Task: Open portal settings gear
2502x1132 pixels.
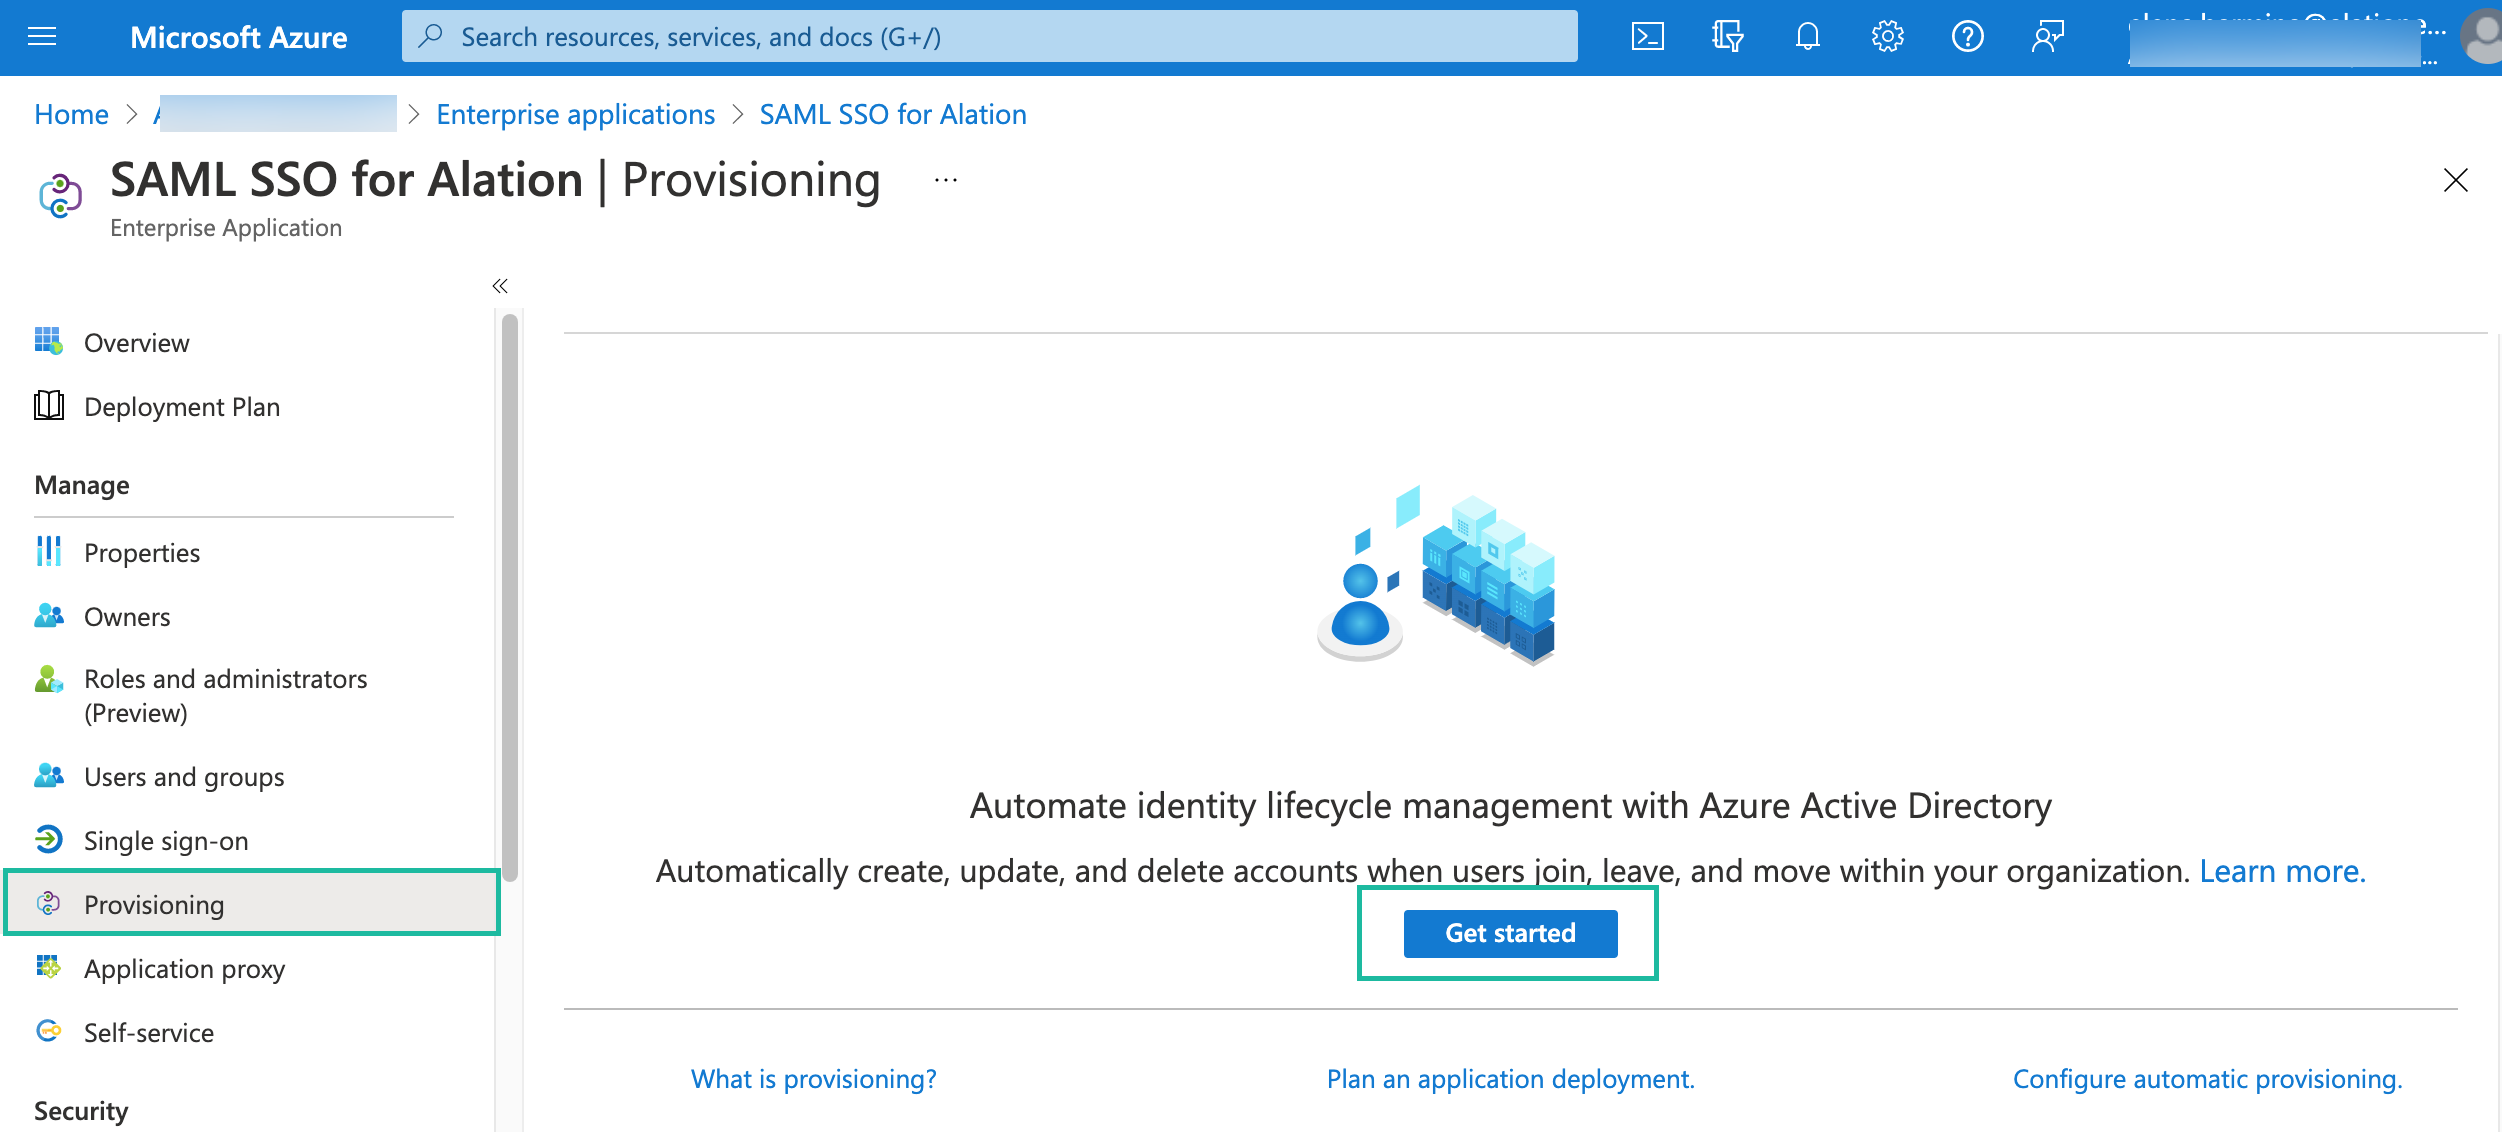Action: point(1887,37)
